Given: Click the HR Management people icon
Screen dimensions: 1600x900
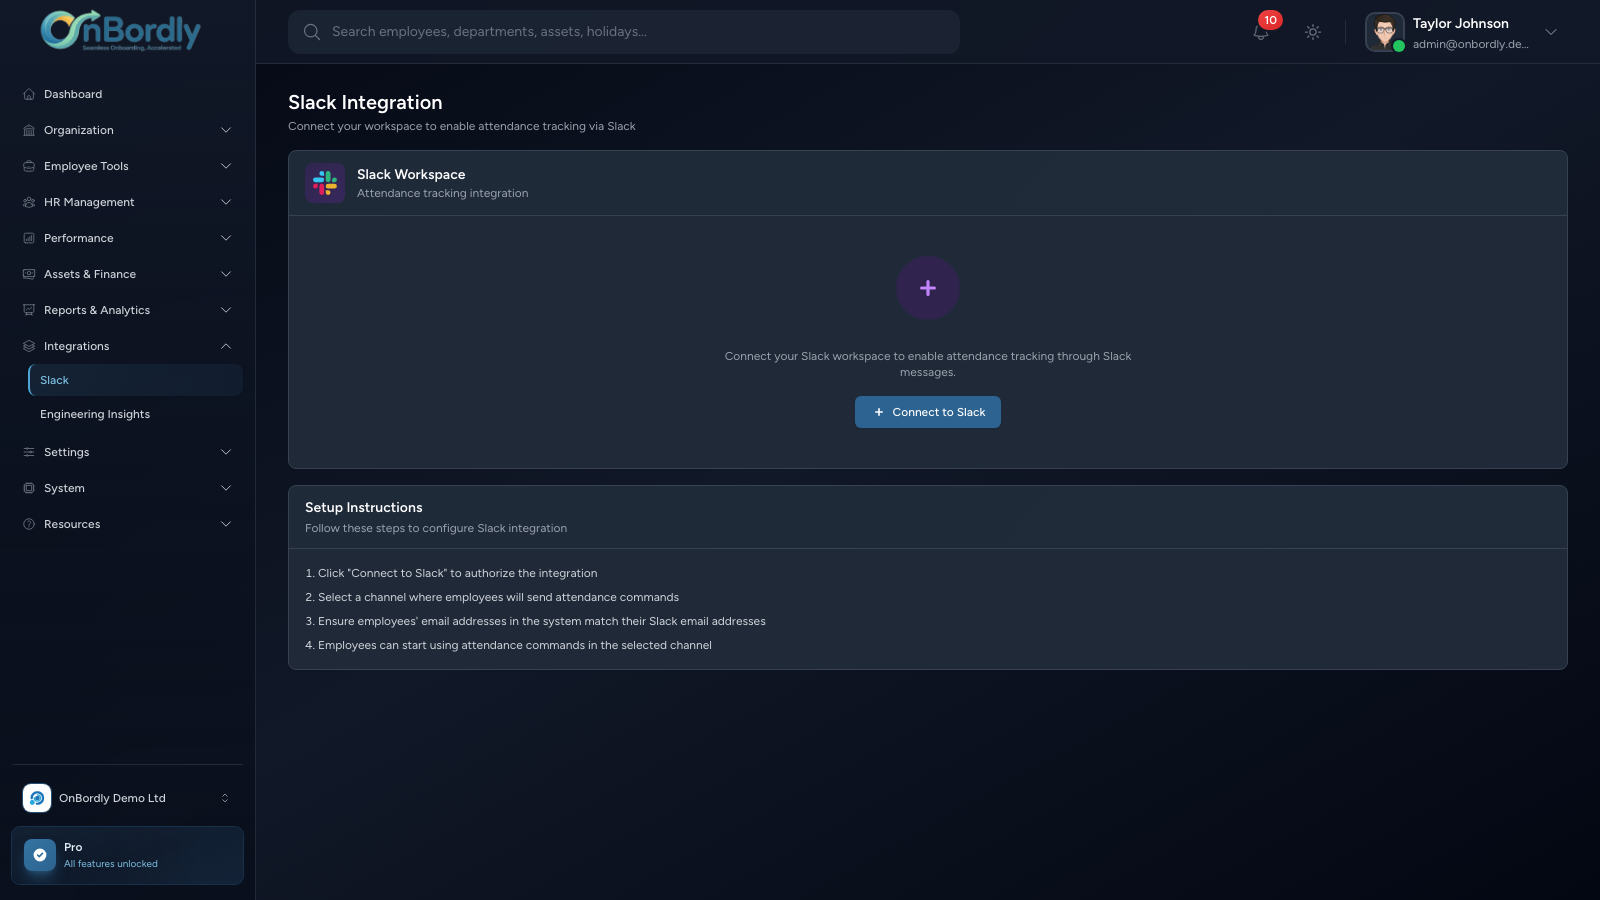Looking at the screenshot, I should (29, 202).
